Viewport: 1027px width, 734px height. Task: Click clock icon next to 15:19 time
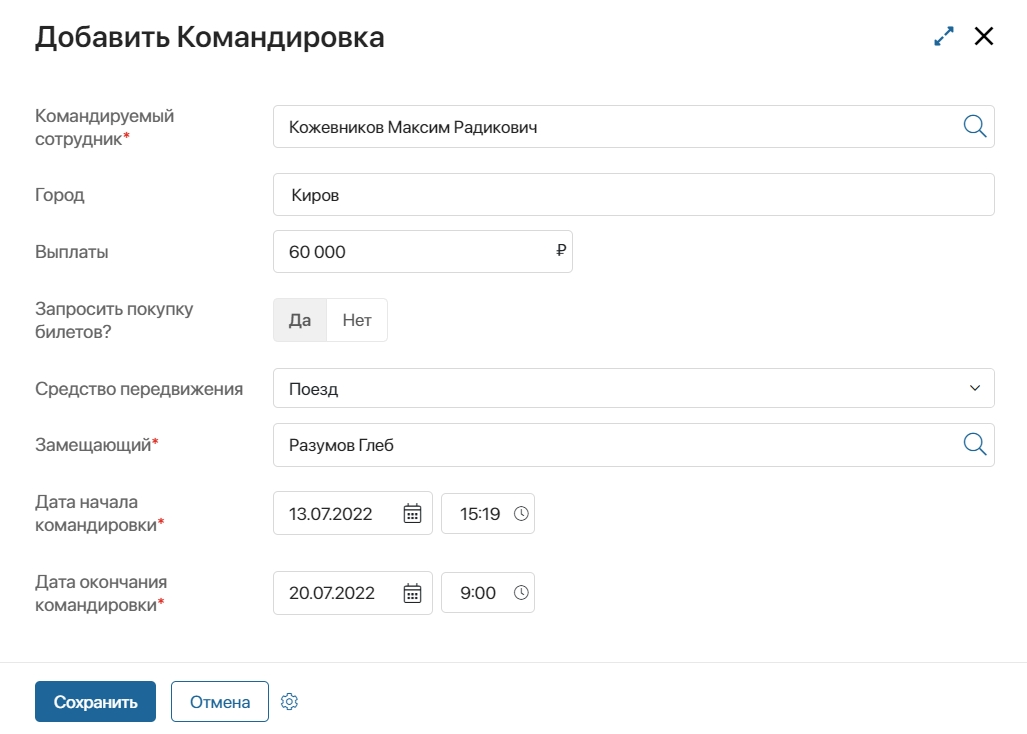[x=521, y=514]
